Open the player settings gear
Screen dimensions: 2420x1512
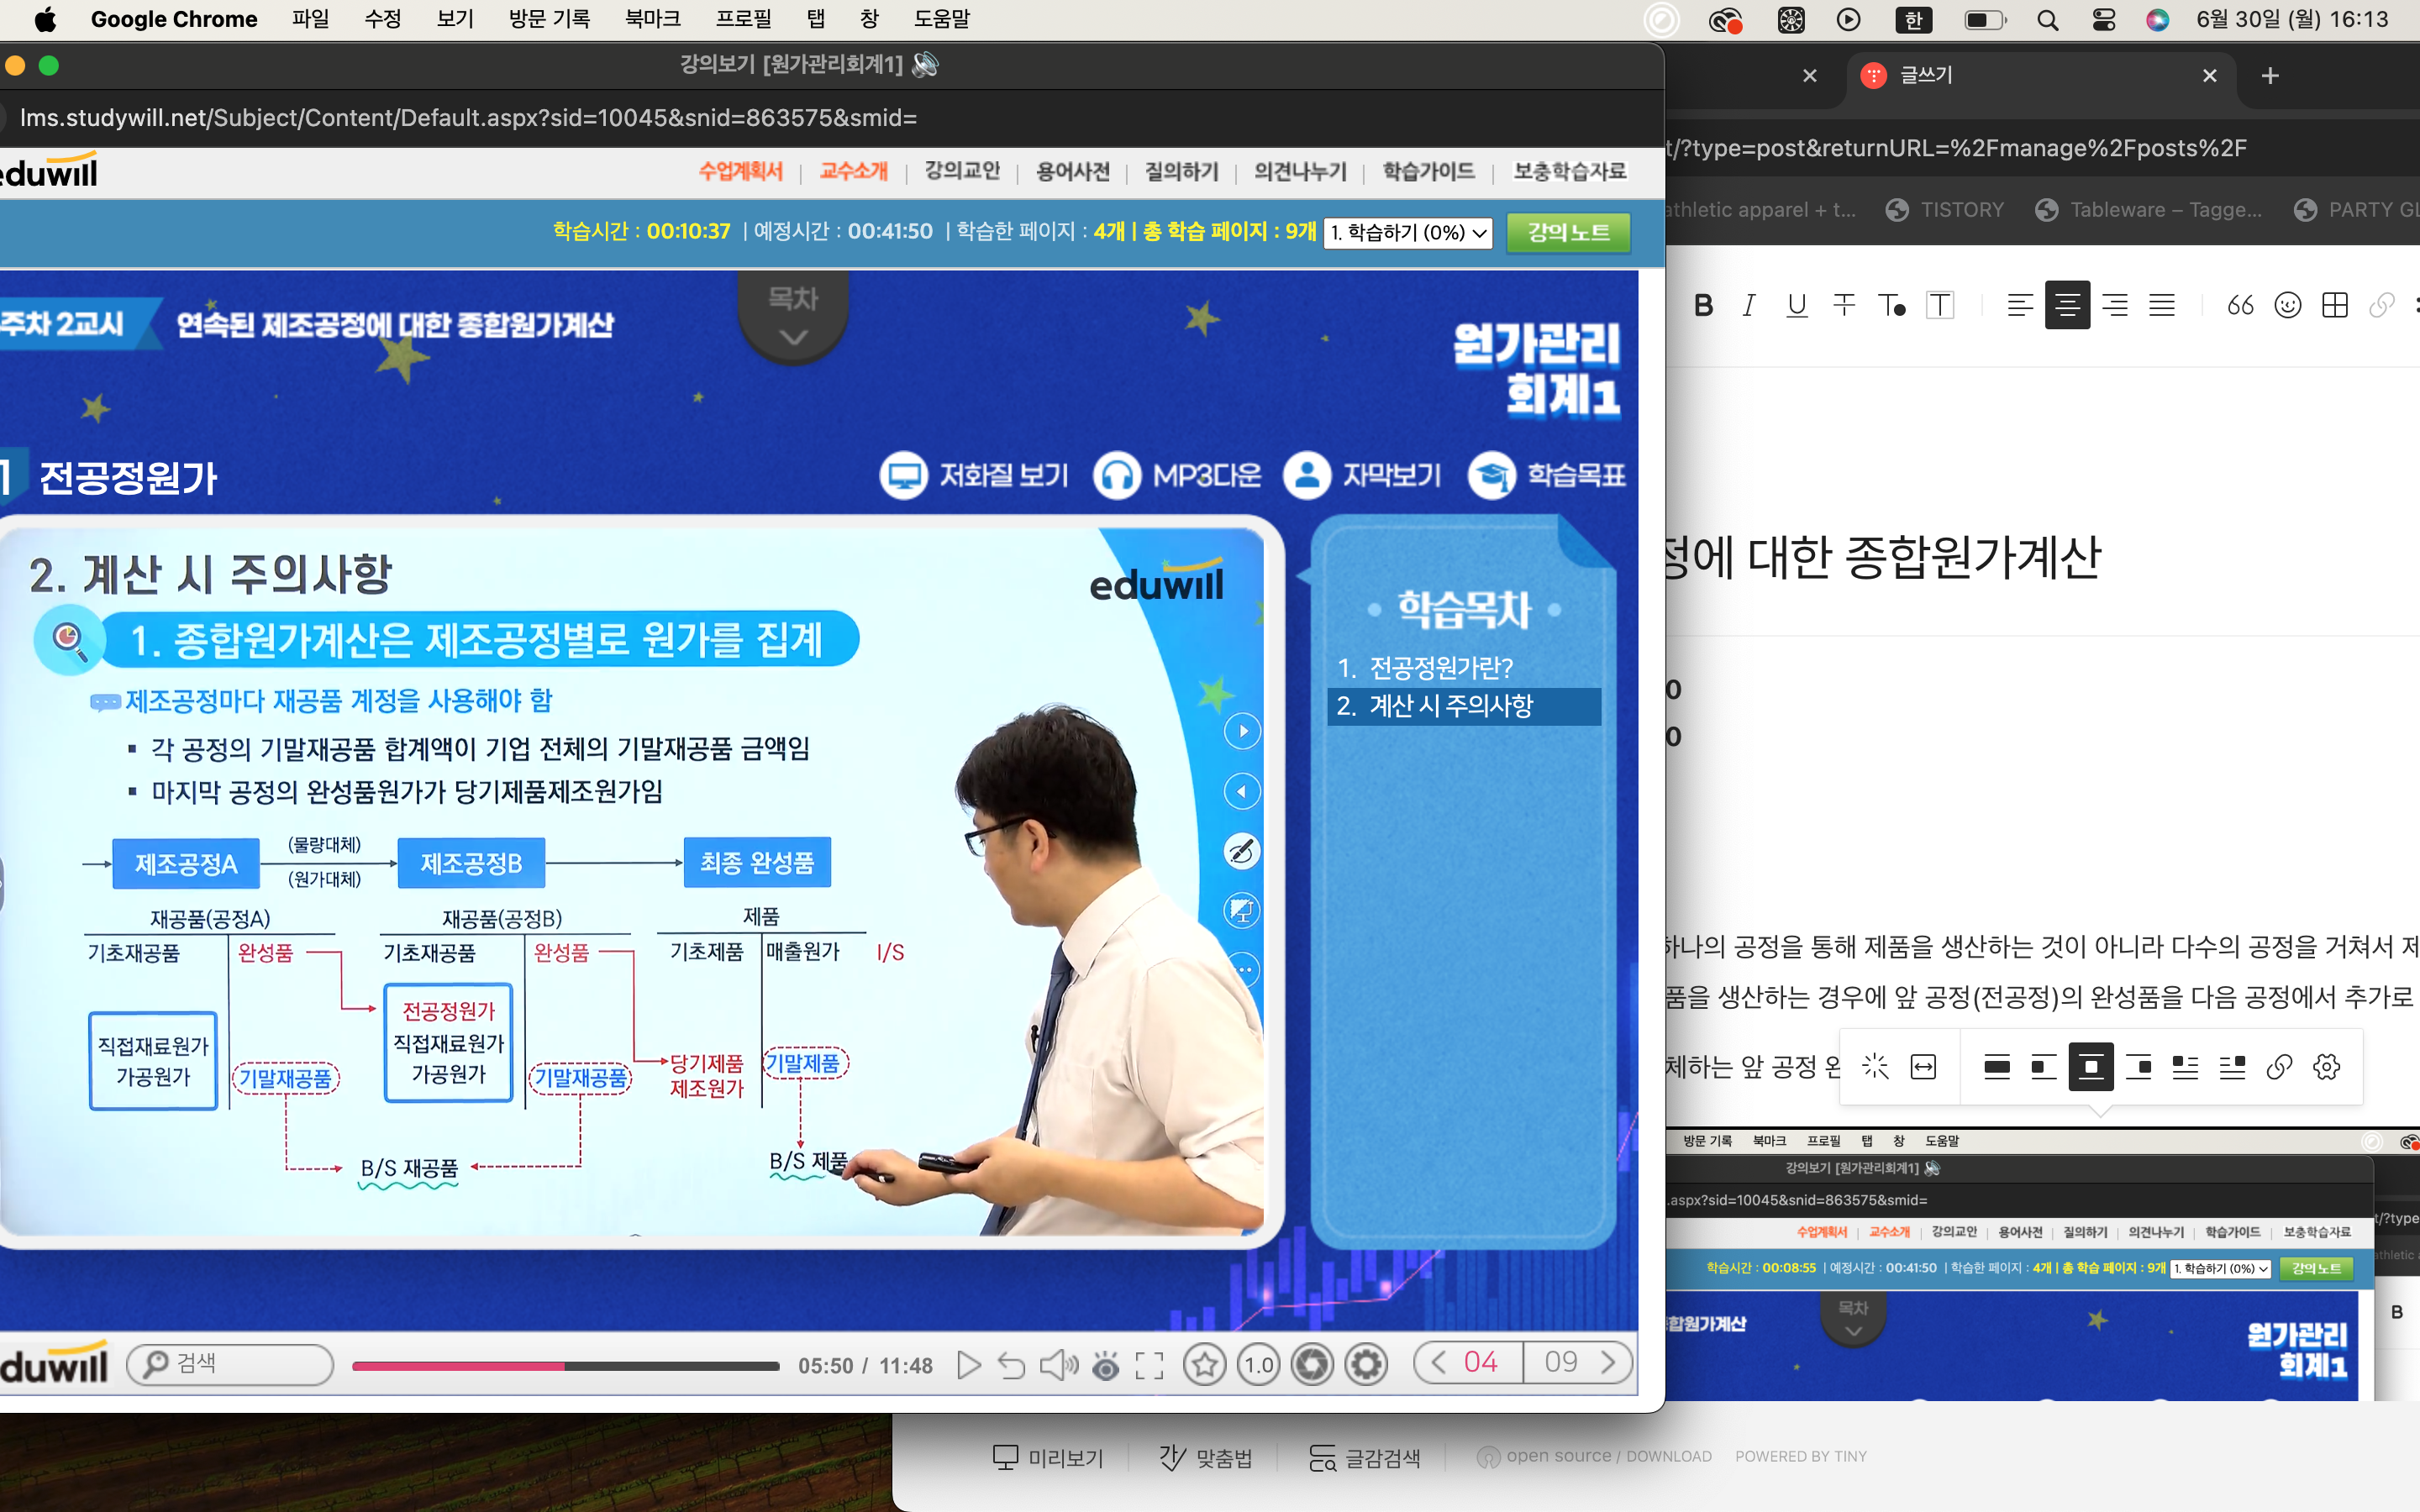click(1366, 1364)
